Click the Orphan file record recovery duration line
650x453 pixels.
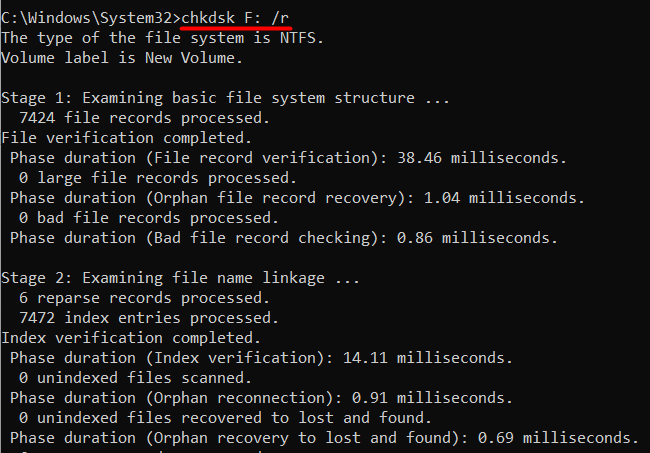pyautogui.click(x=297, y=198)
